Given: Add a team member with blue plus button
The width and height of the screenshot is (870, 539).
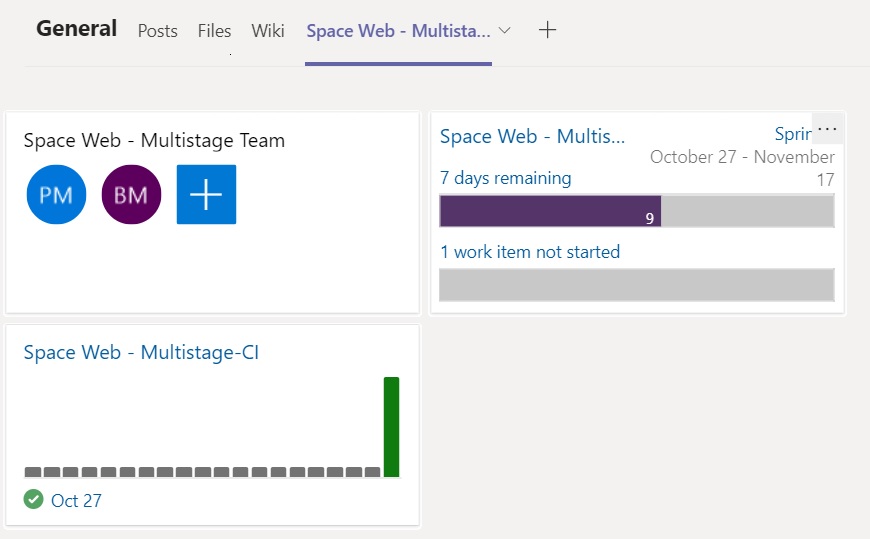Looking at the screenshot, I should coord(206,195).
